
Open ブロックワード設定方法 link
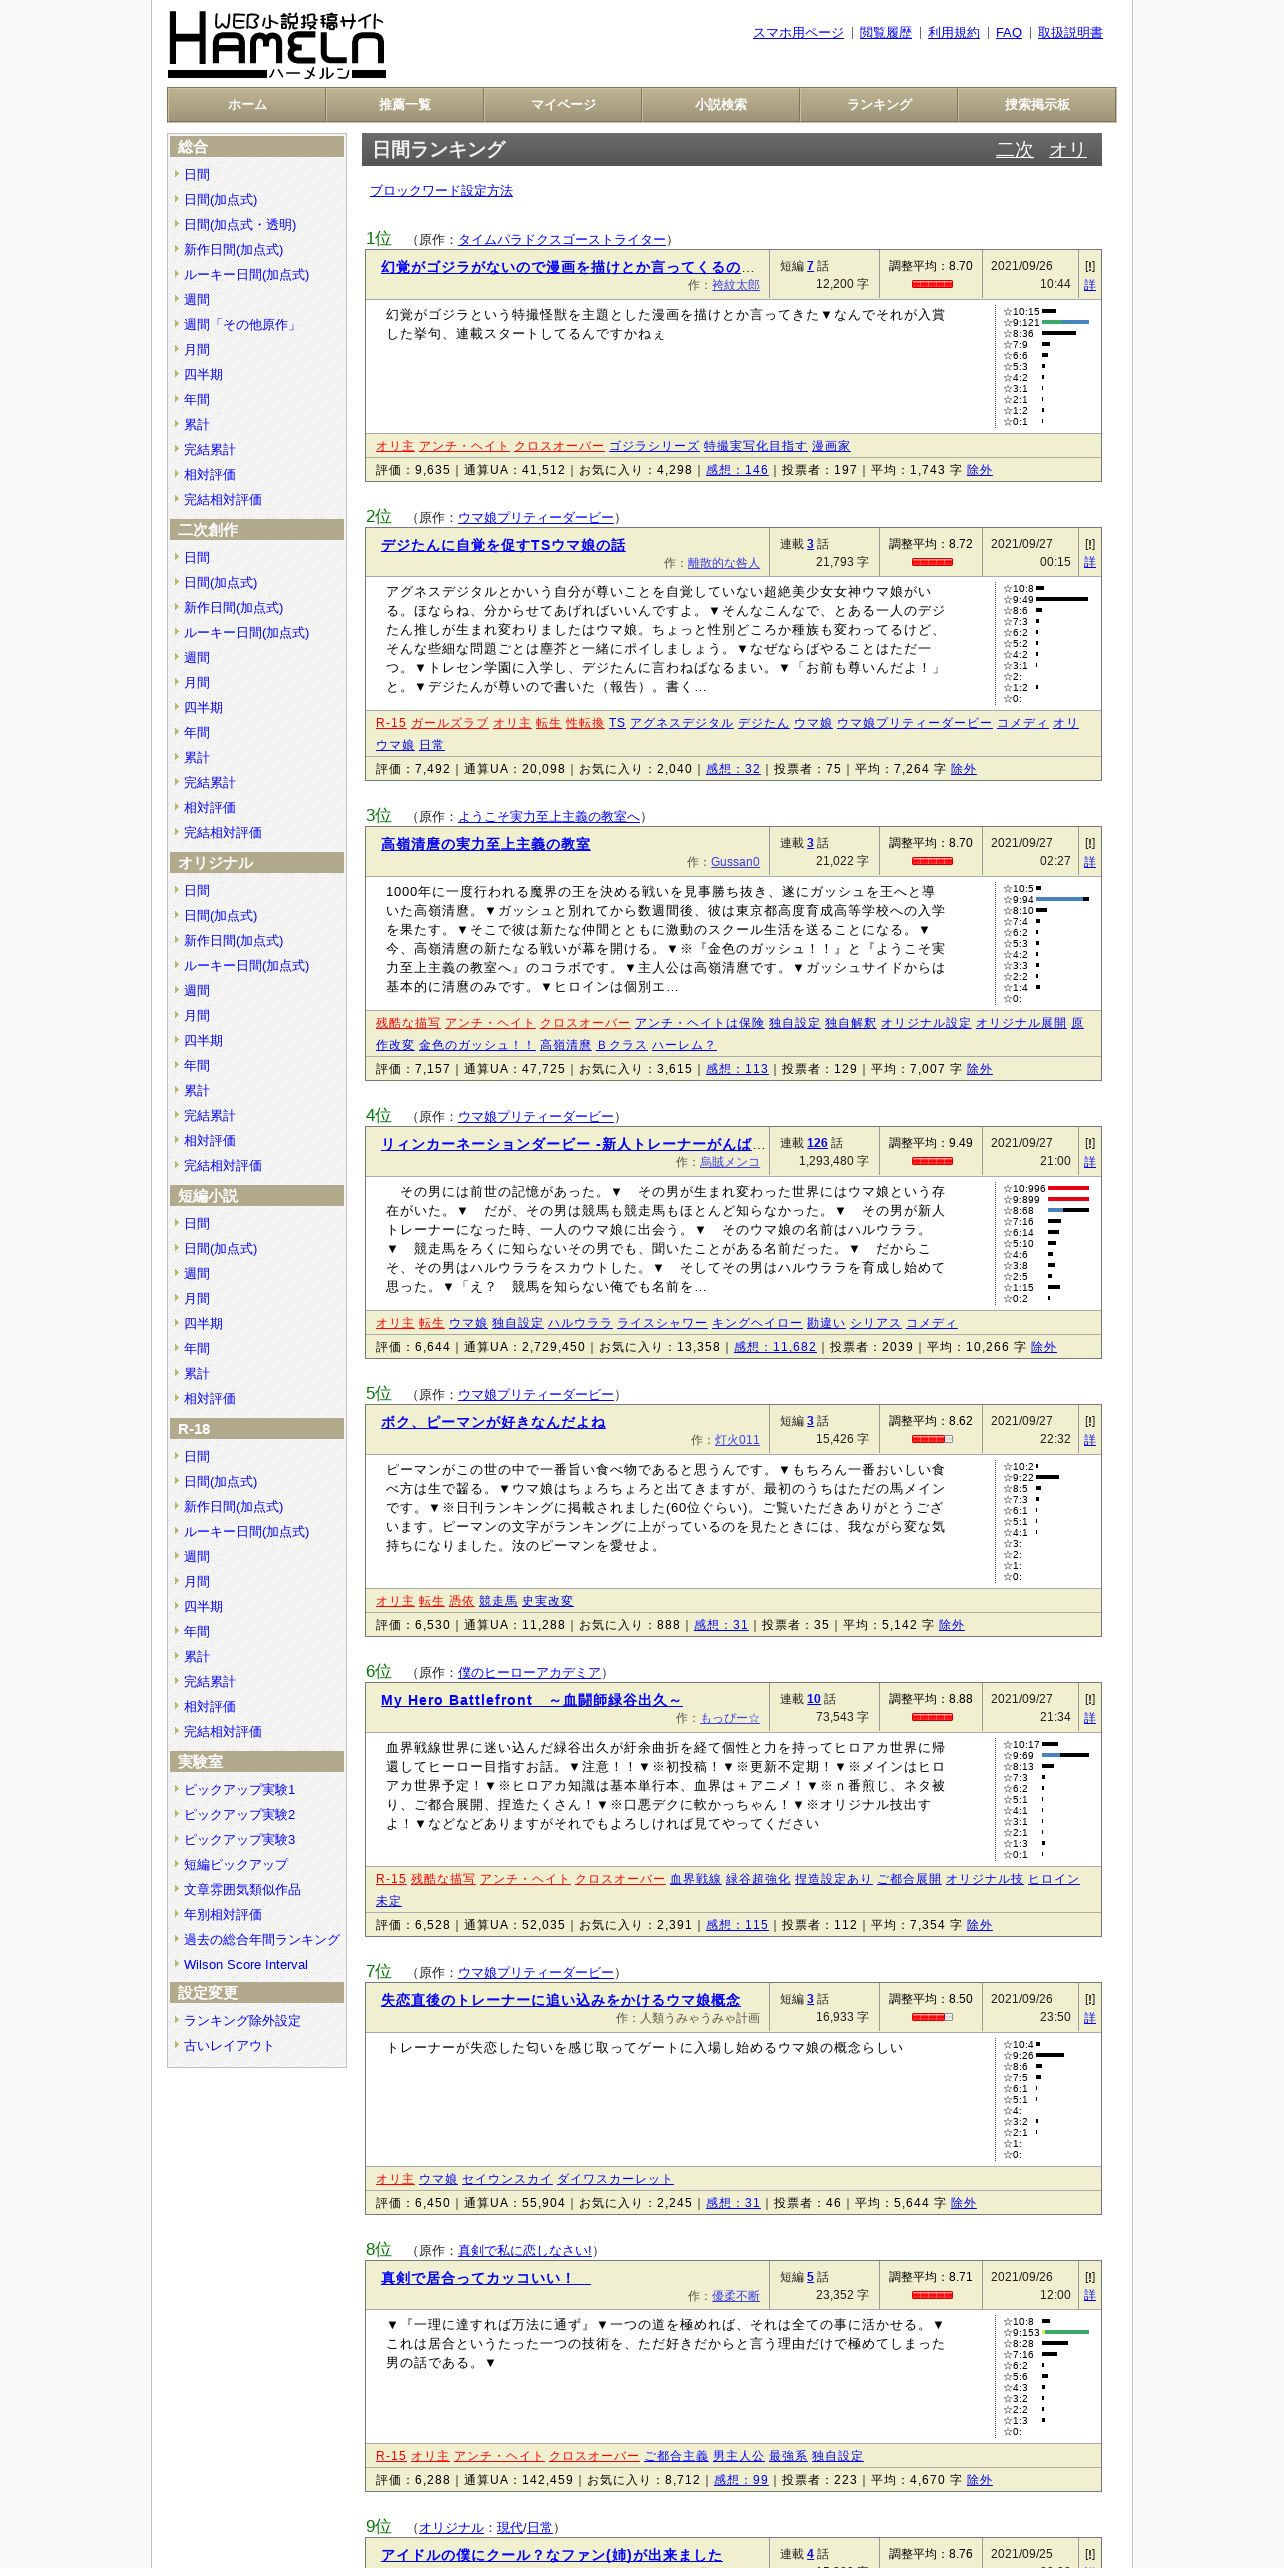[441, 191]
